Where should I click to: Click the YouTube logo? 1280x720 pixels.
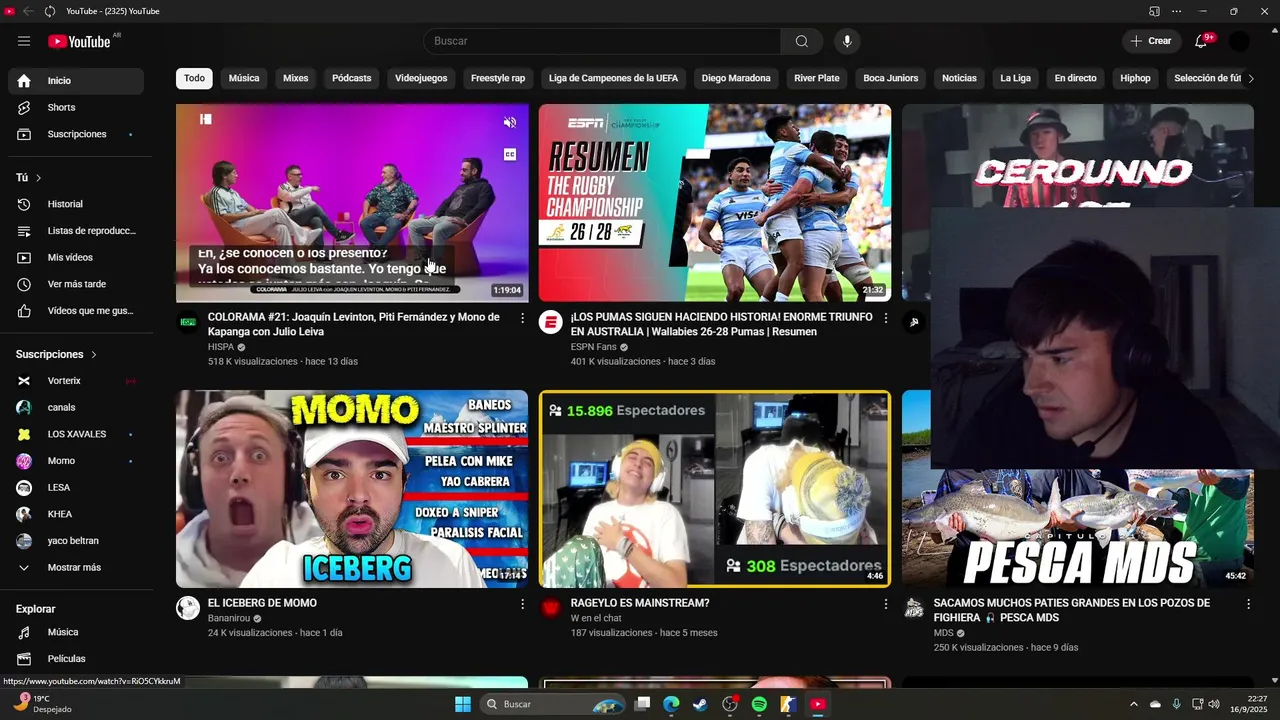pyautogui.click(x=79, y=41)
